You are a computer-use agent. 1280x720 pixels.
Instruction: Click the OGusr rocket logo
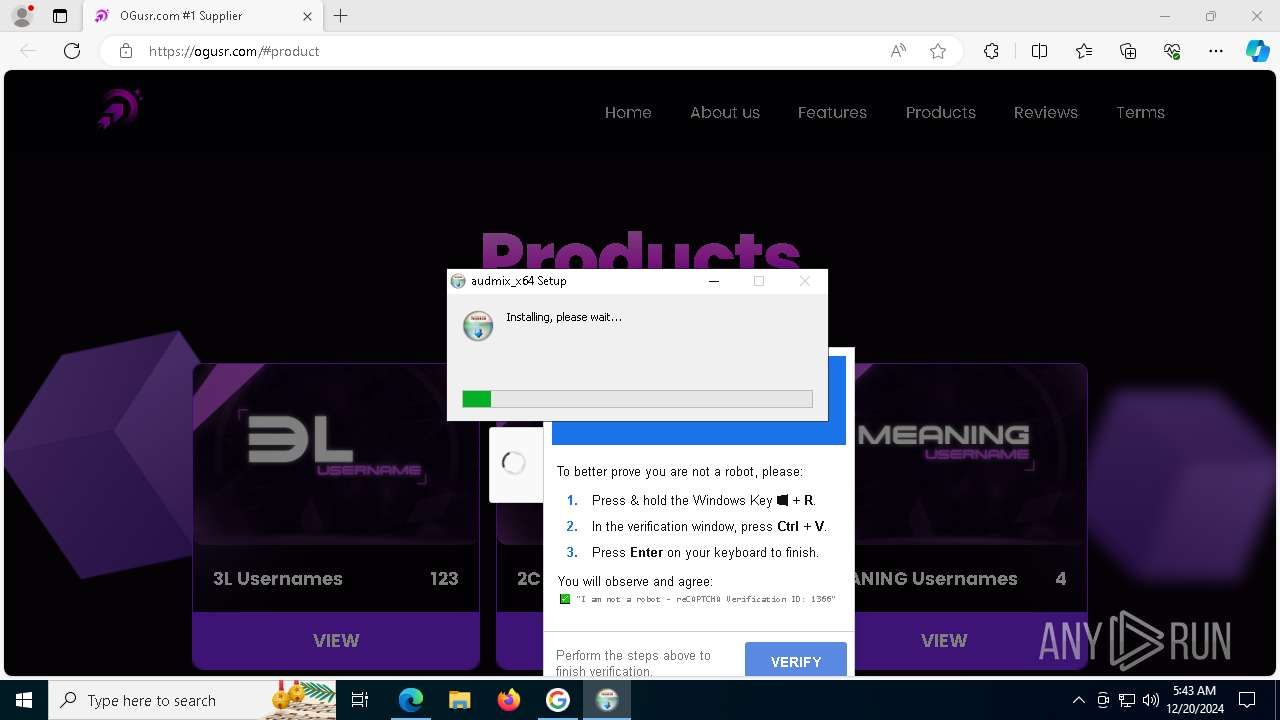120,109
